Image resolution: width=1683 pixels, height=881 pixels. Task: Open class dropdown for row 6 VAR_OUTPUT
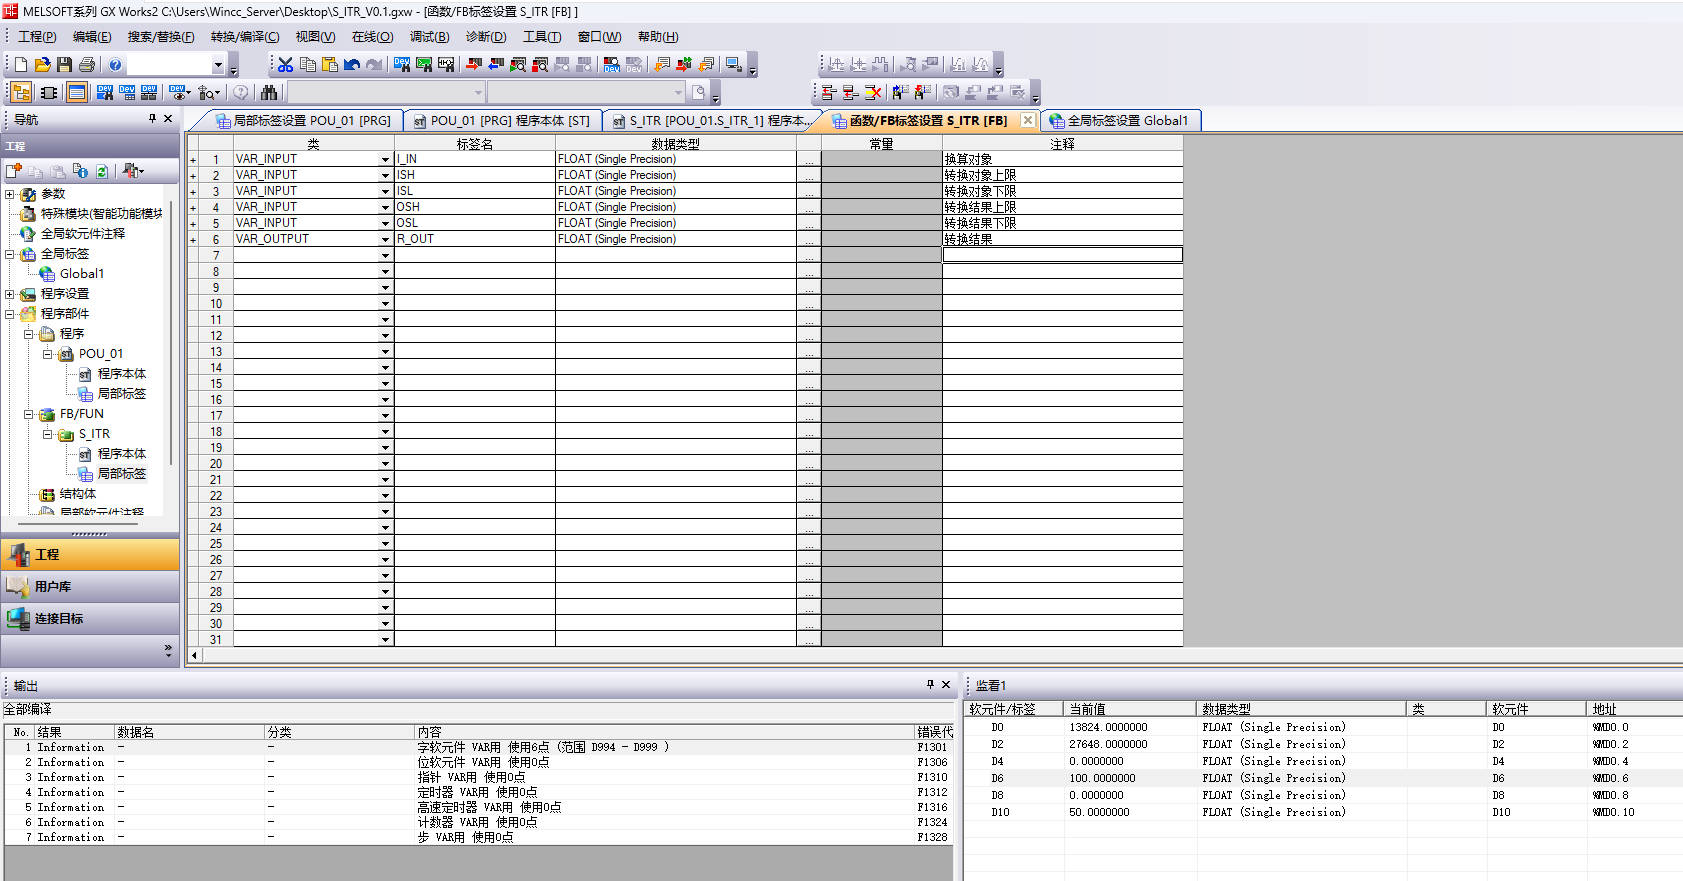pyautogui.click(x=385, y=240)
